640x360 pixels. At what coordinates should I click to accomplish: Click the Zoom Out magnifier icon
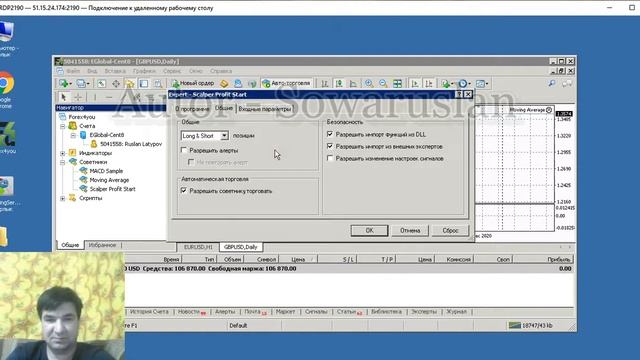tap(383, 84)
